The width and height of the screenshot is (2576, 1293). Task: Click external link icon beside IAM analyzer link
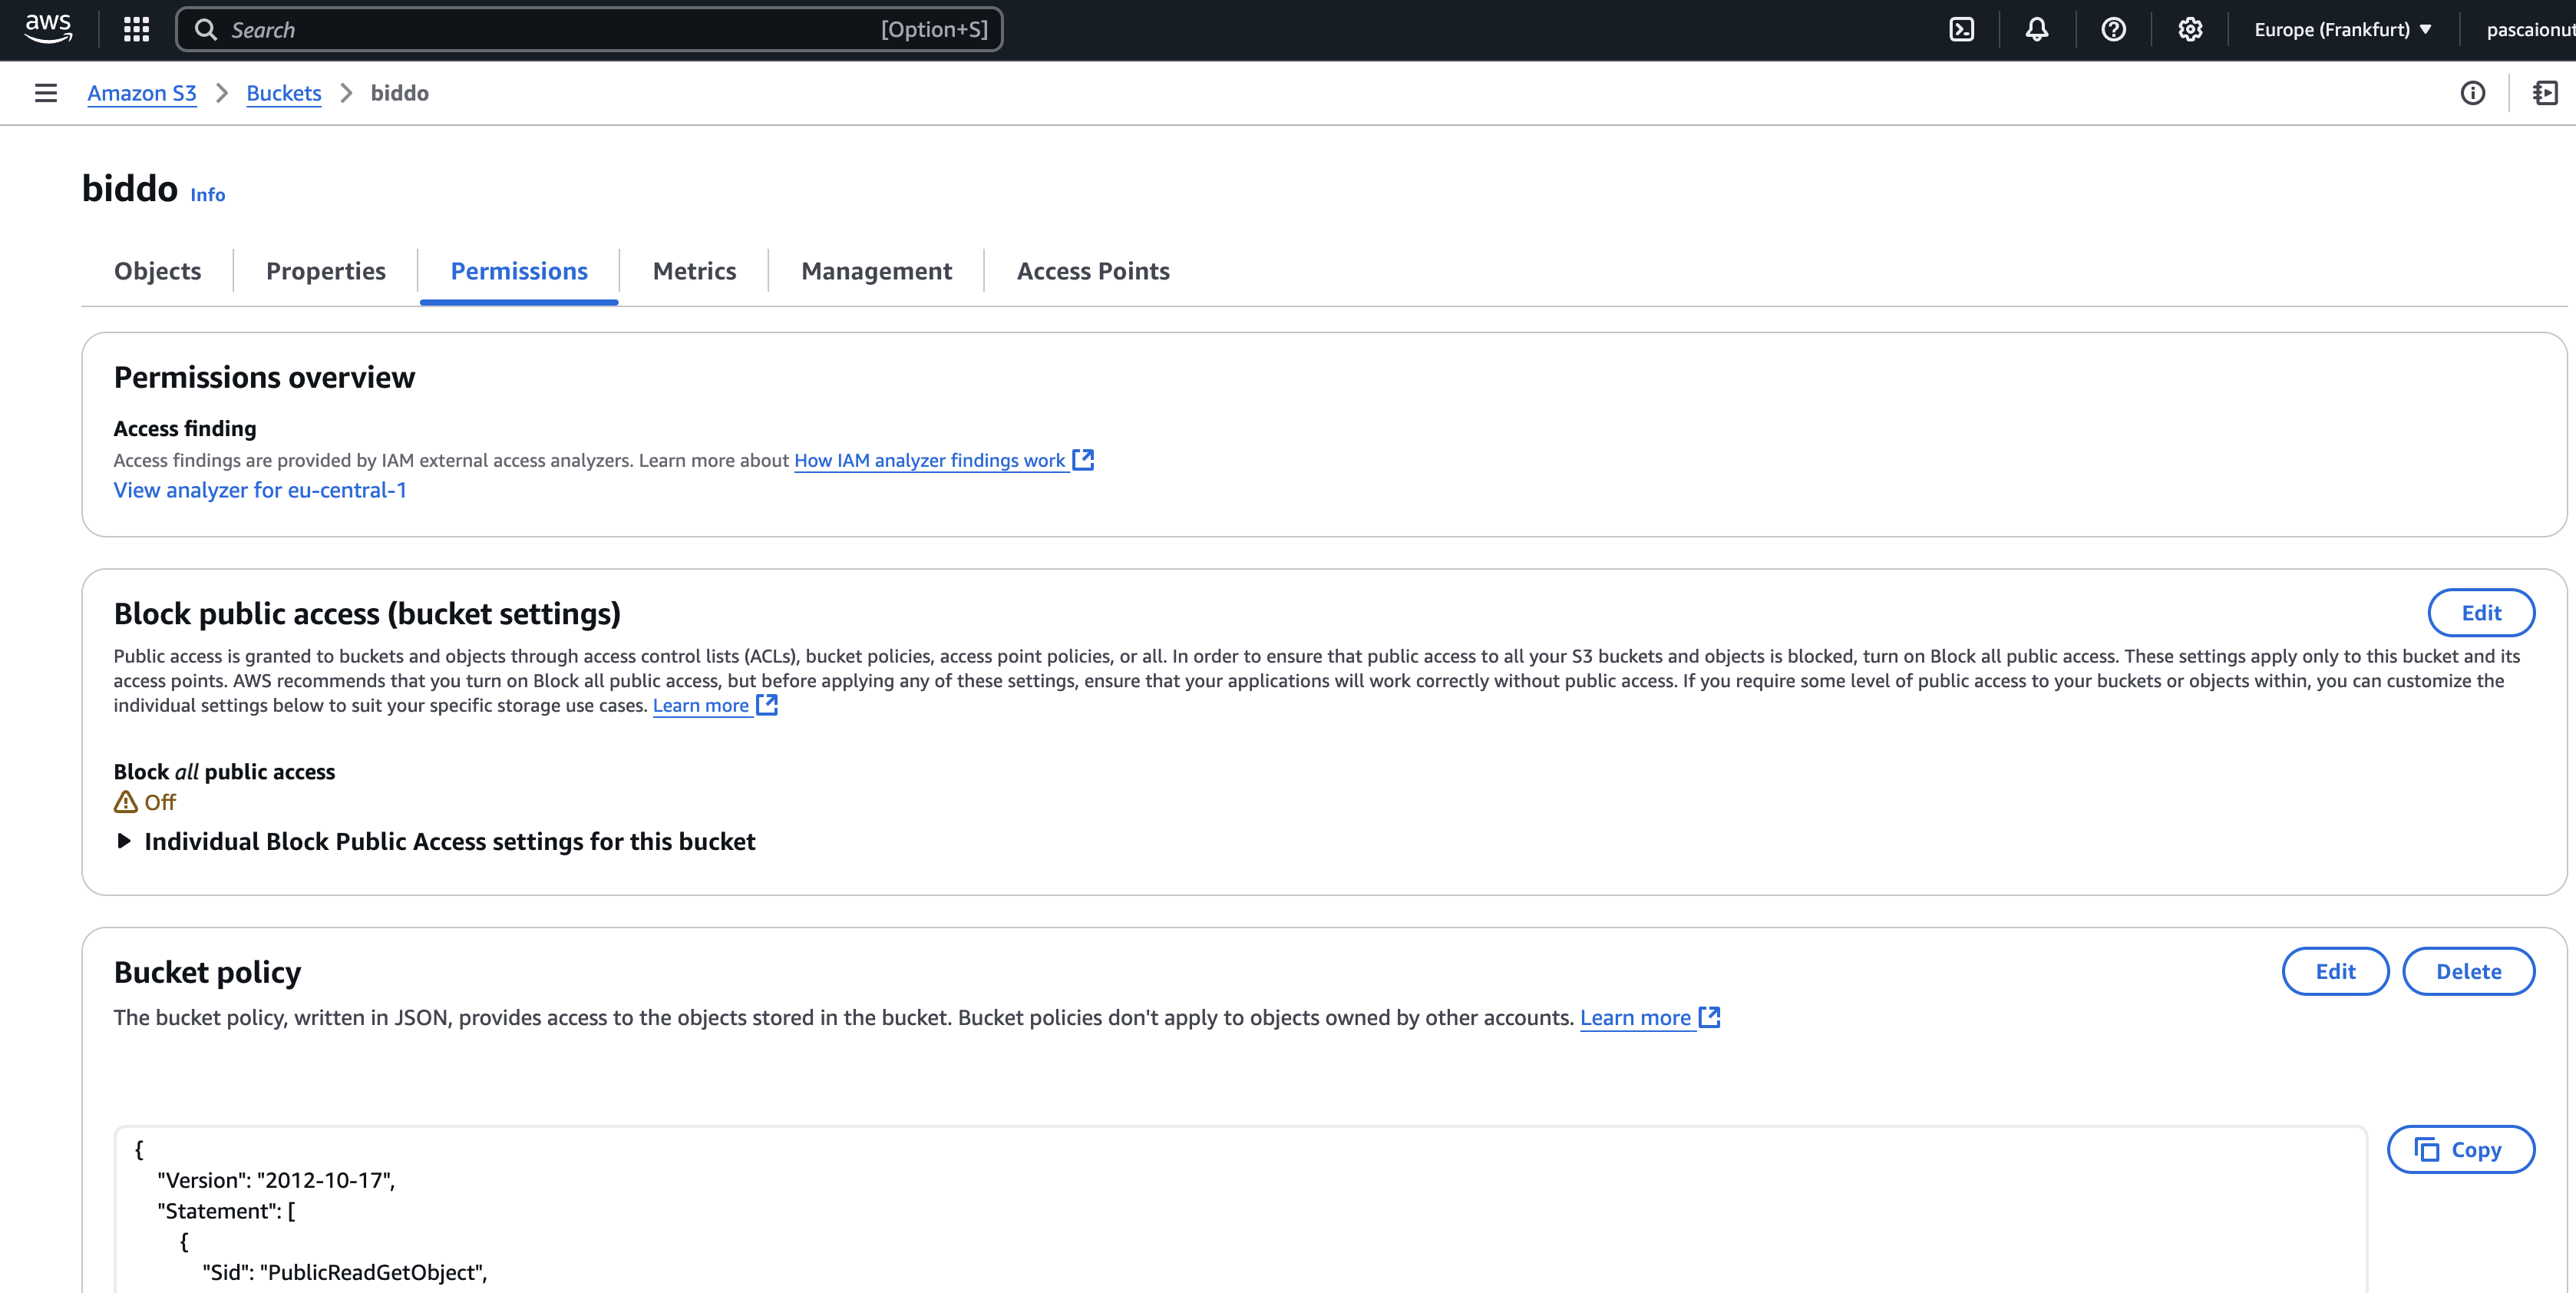[1083, 459]
